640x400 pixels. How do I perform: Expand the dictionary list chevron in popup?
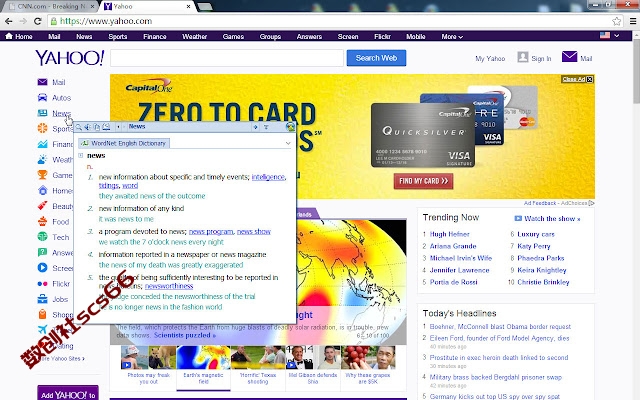[x=288, y=143]
